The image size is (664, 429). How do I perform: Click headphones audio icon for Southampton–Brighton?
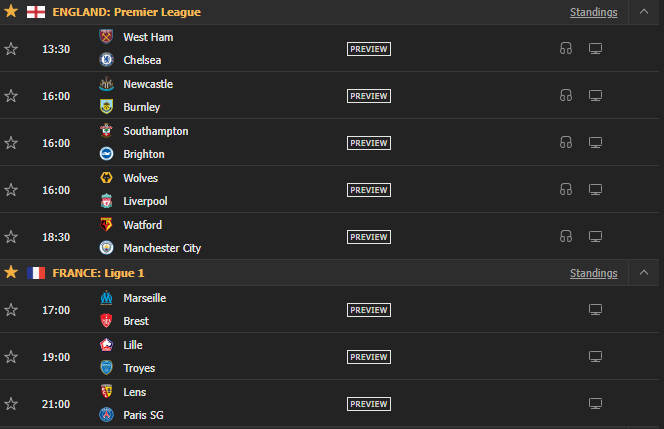tap(566, 143)
